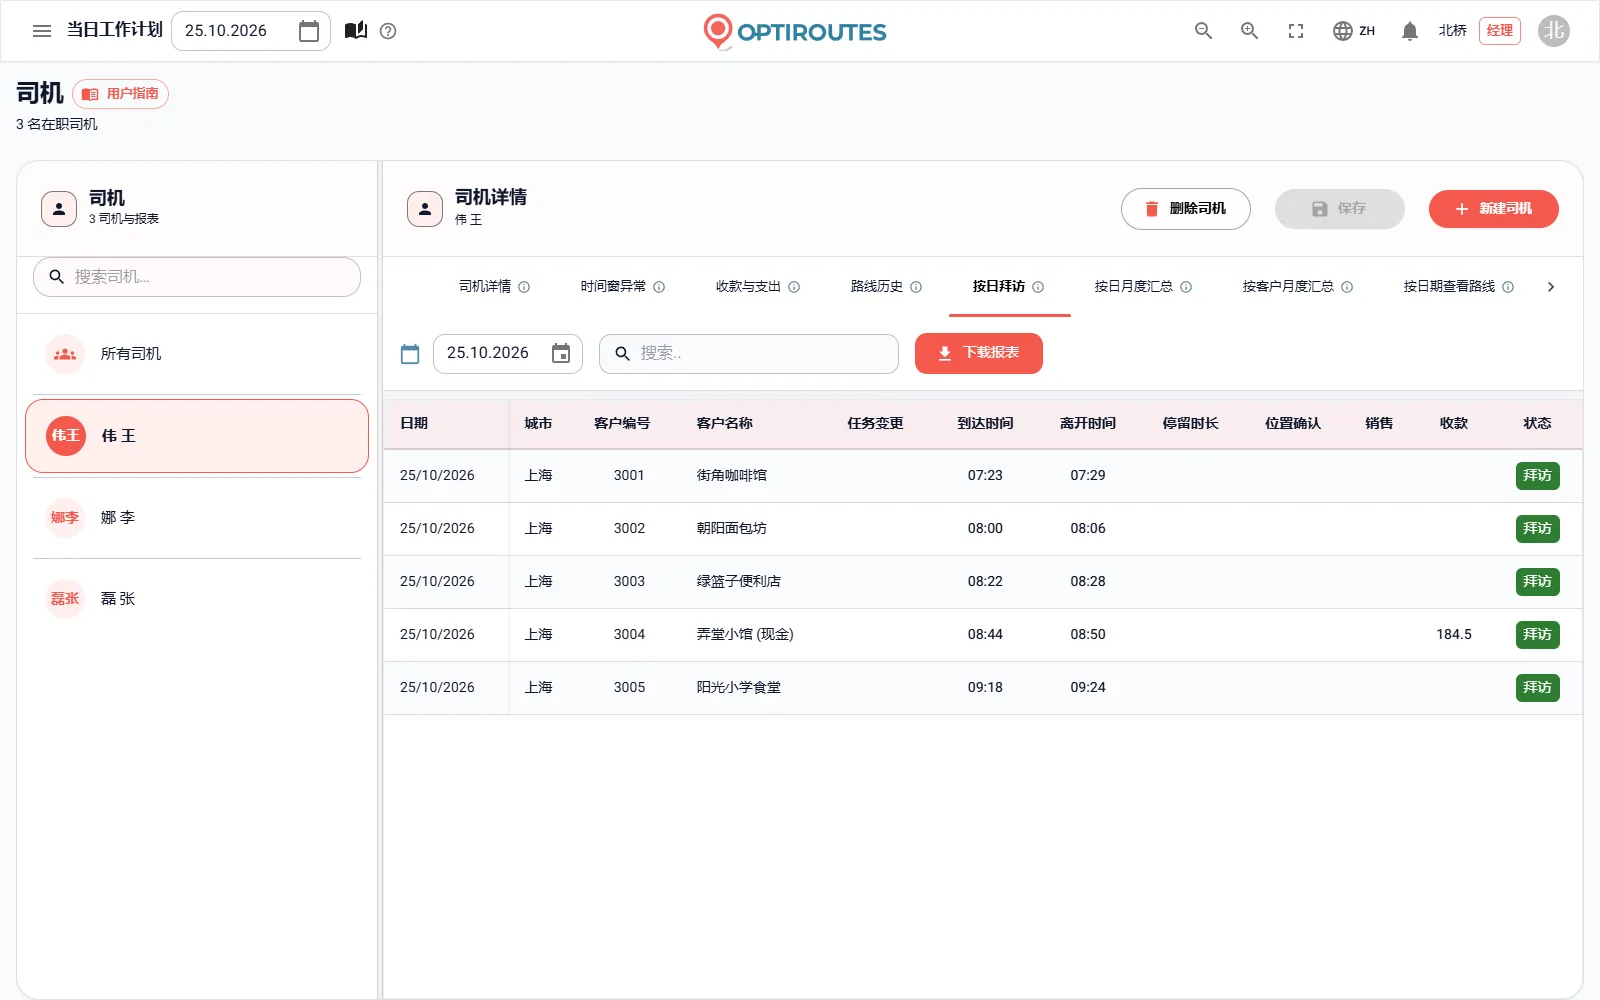The width and height of the screenshot is (1600, 1000).
Task: Open the search magnifier in top bar
Action: (x=1203, y=31)
